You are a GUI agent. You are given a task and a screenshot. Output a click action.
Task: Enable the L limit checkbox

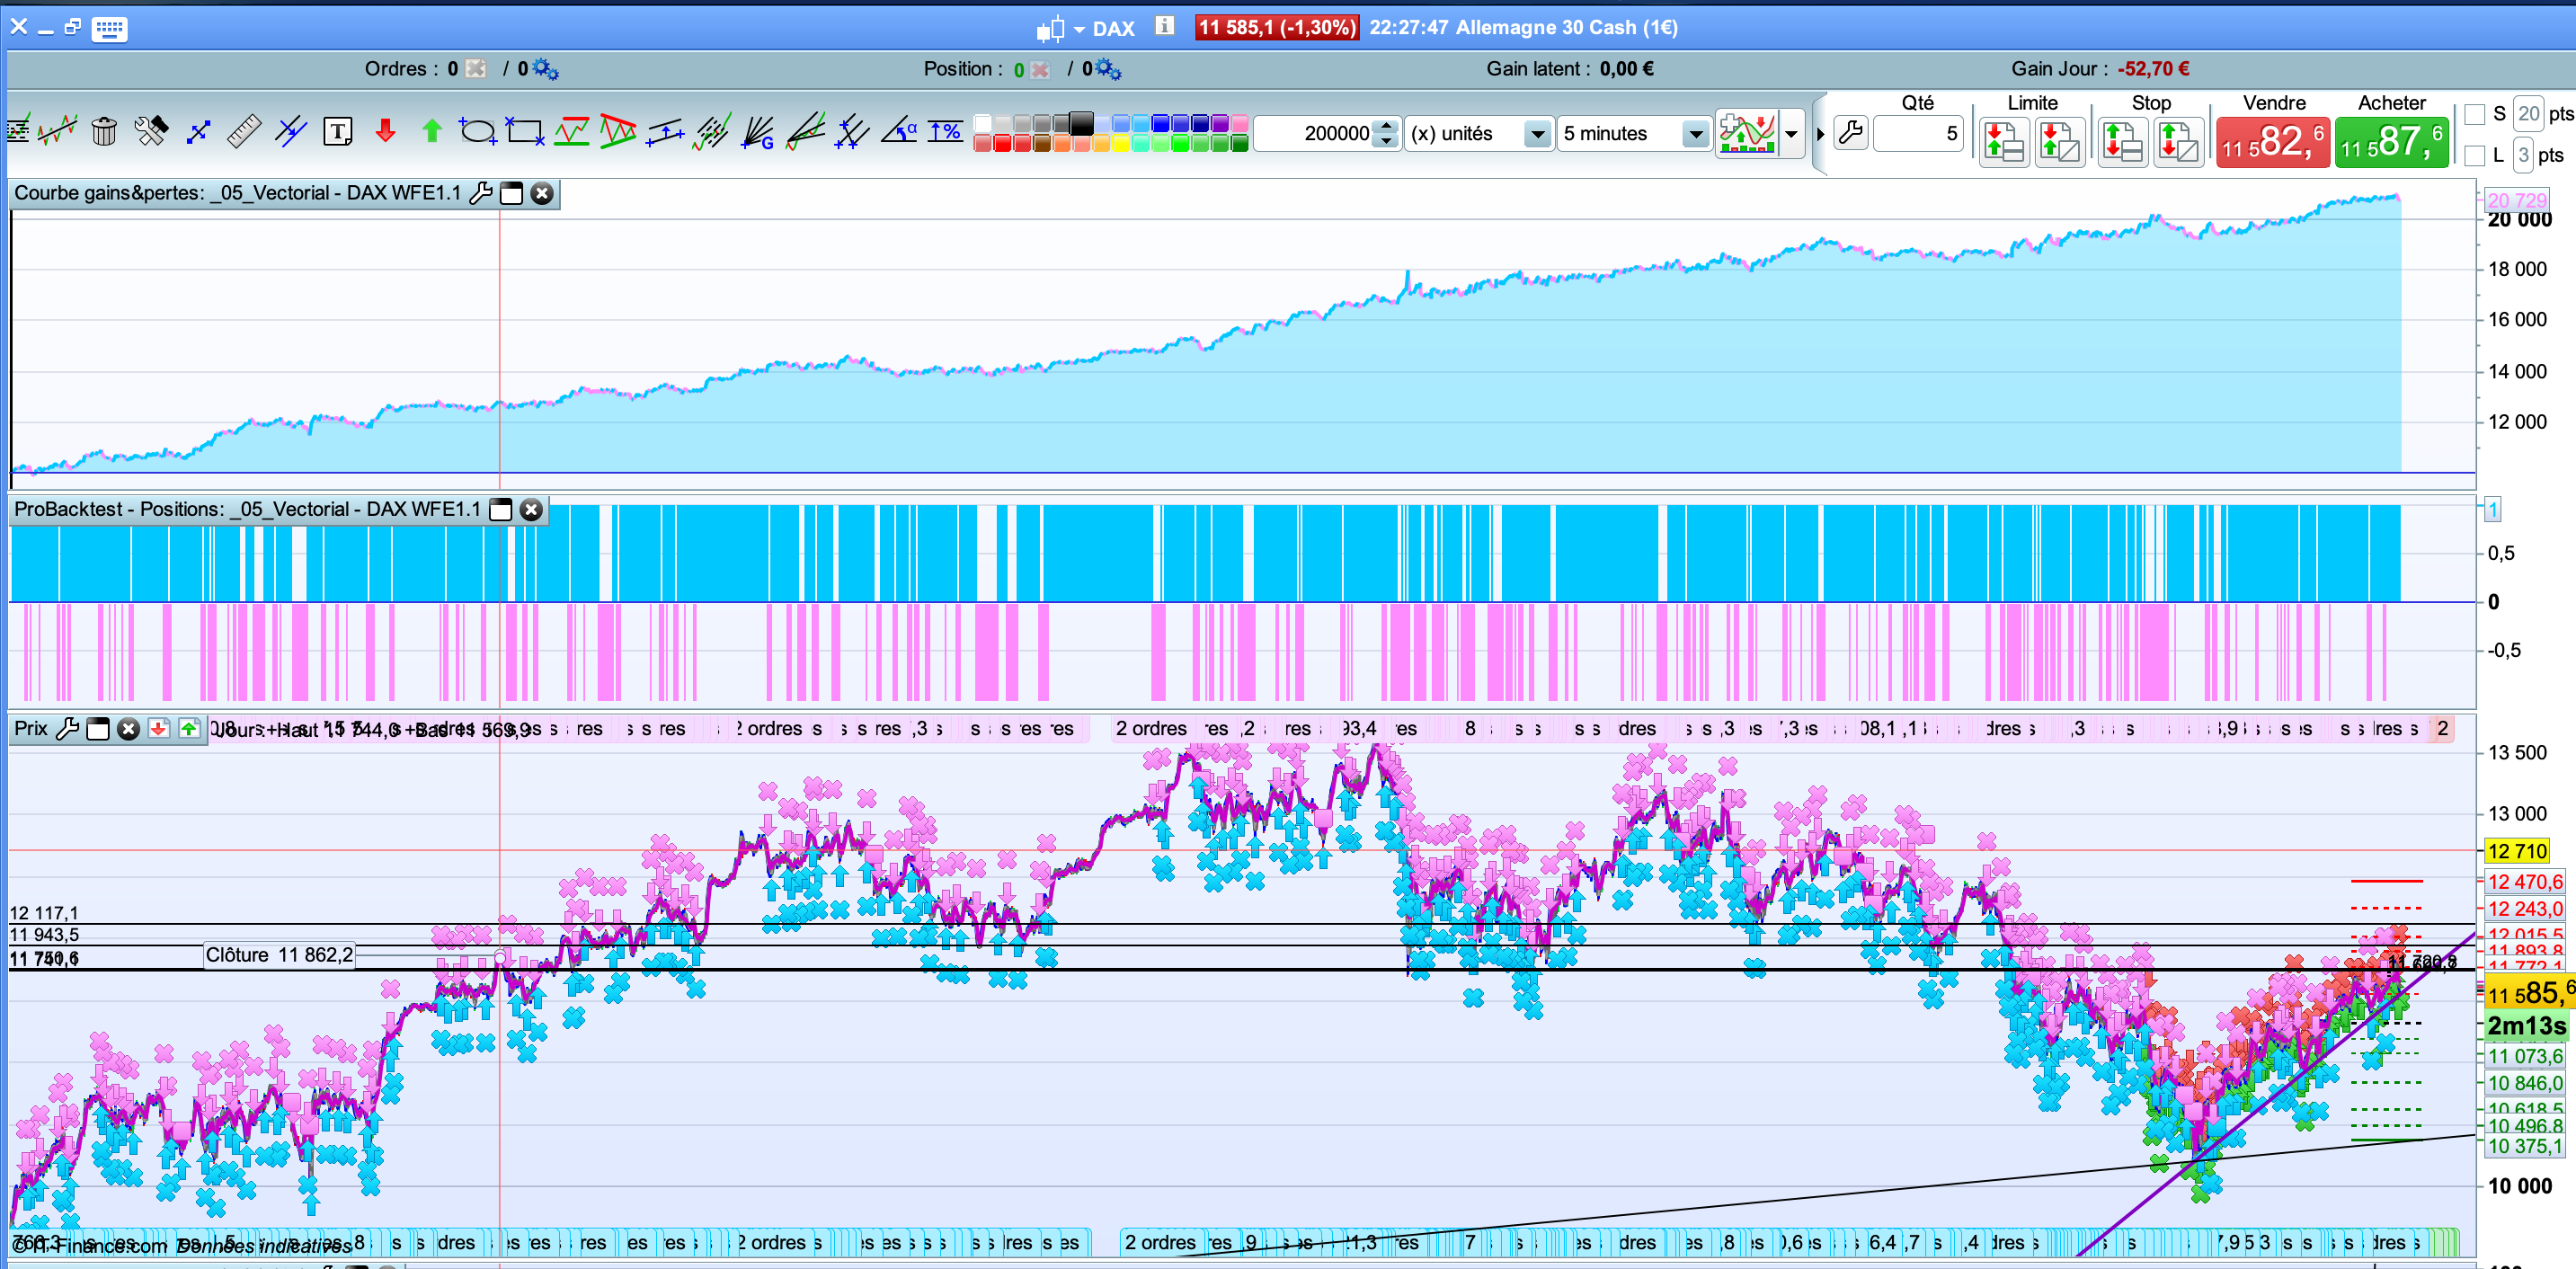coord(2475,155)
